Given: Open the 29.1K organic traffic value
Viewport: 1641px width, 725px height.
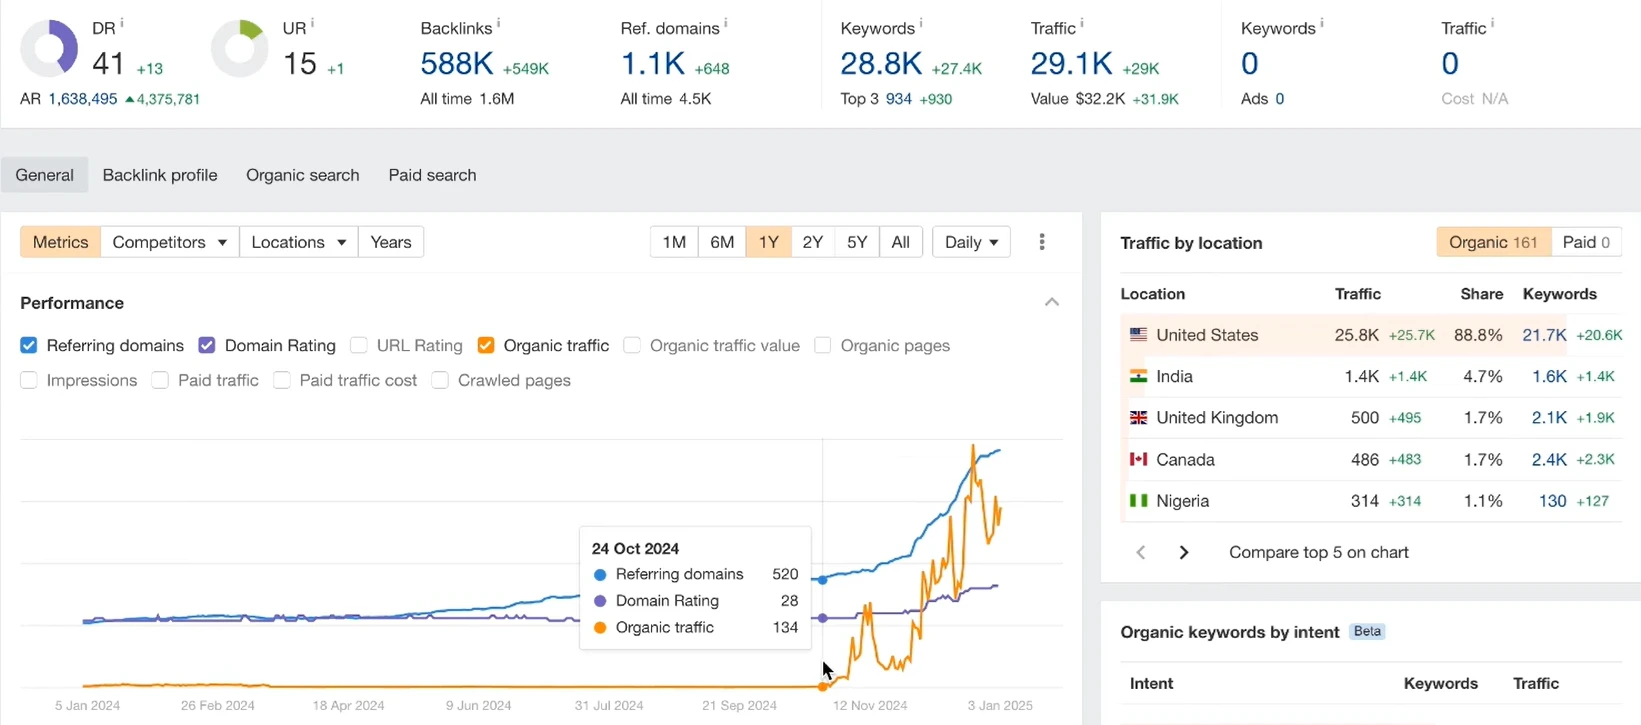Looking at the screenshot, I should 1072,64.
